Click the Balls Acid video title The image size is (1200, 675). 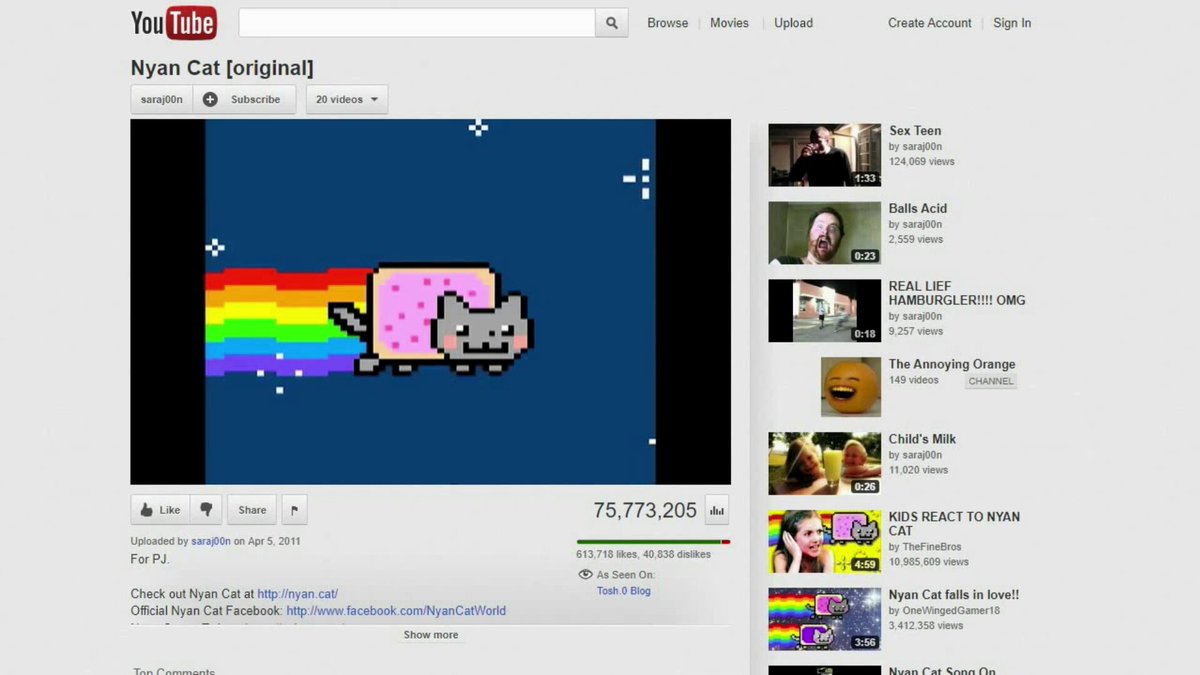[918, 209]
